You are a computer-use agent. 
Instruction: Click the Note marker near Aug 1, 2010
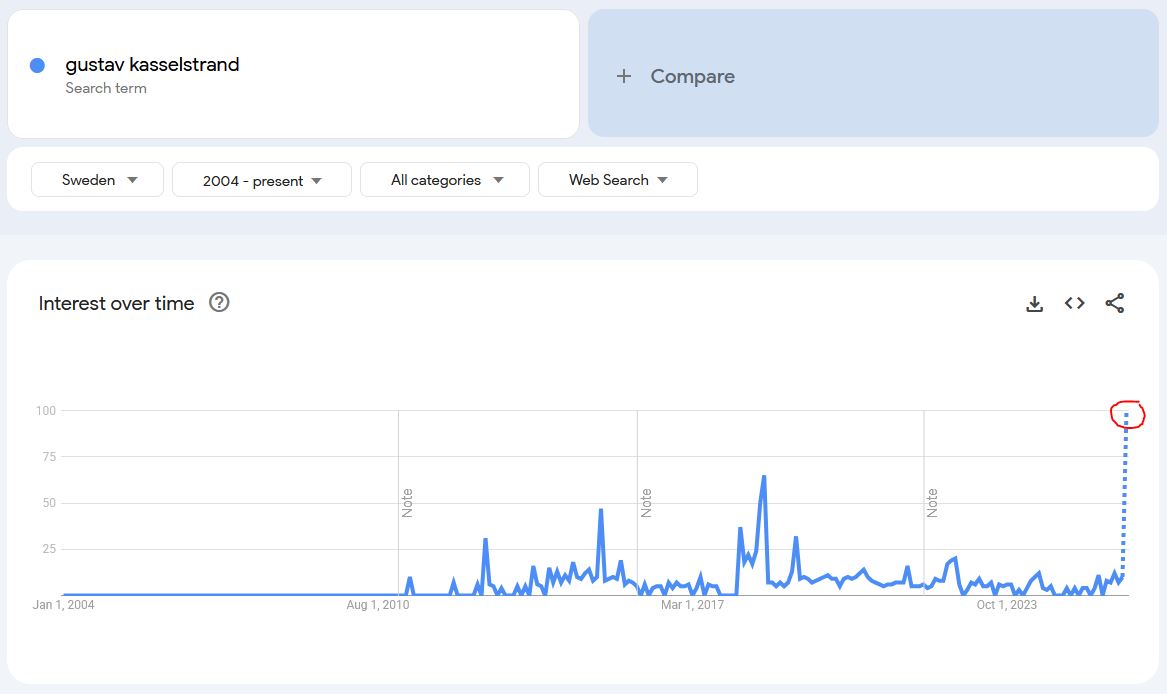407,503
